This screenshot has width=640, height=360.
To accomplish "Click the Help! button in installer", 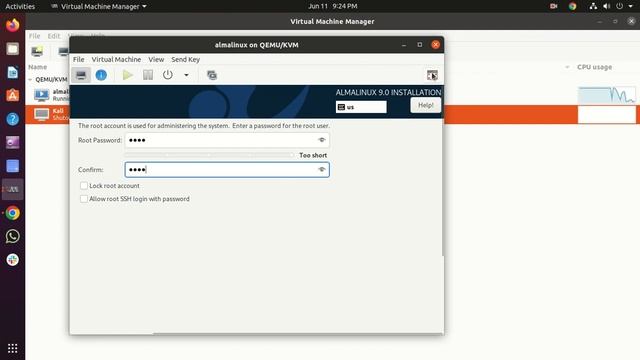I will coord(425,105).
